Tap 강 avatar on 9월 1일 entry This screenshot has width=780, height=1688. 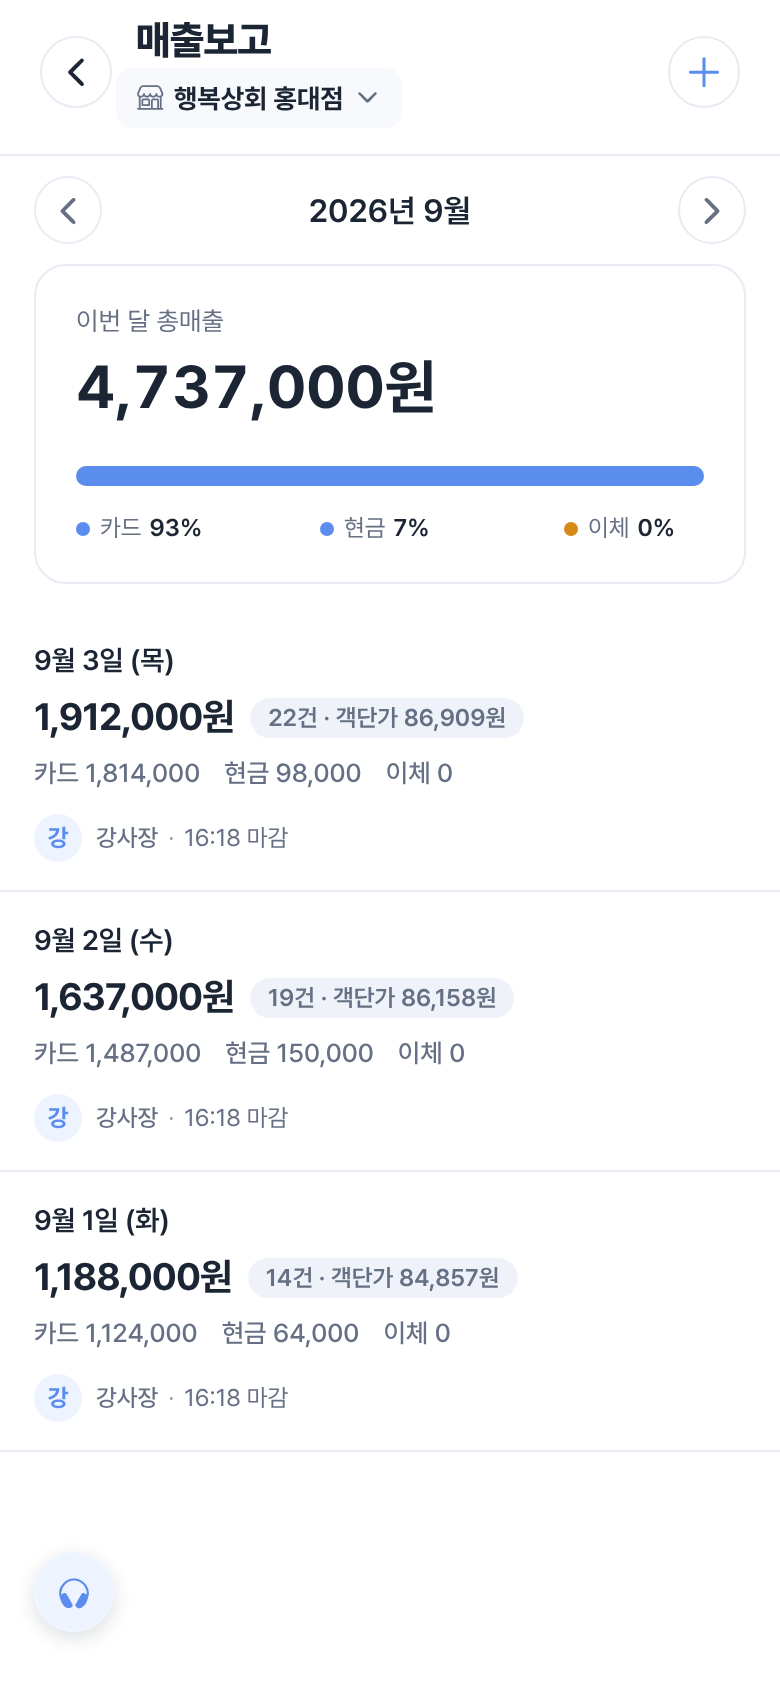(58, 1397)
